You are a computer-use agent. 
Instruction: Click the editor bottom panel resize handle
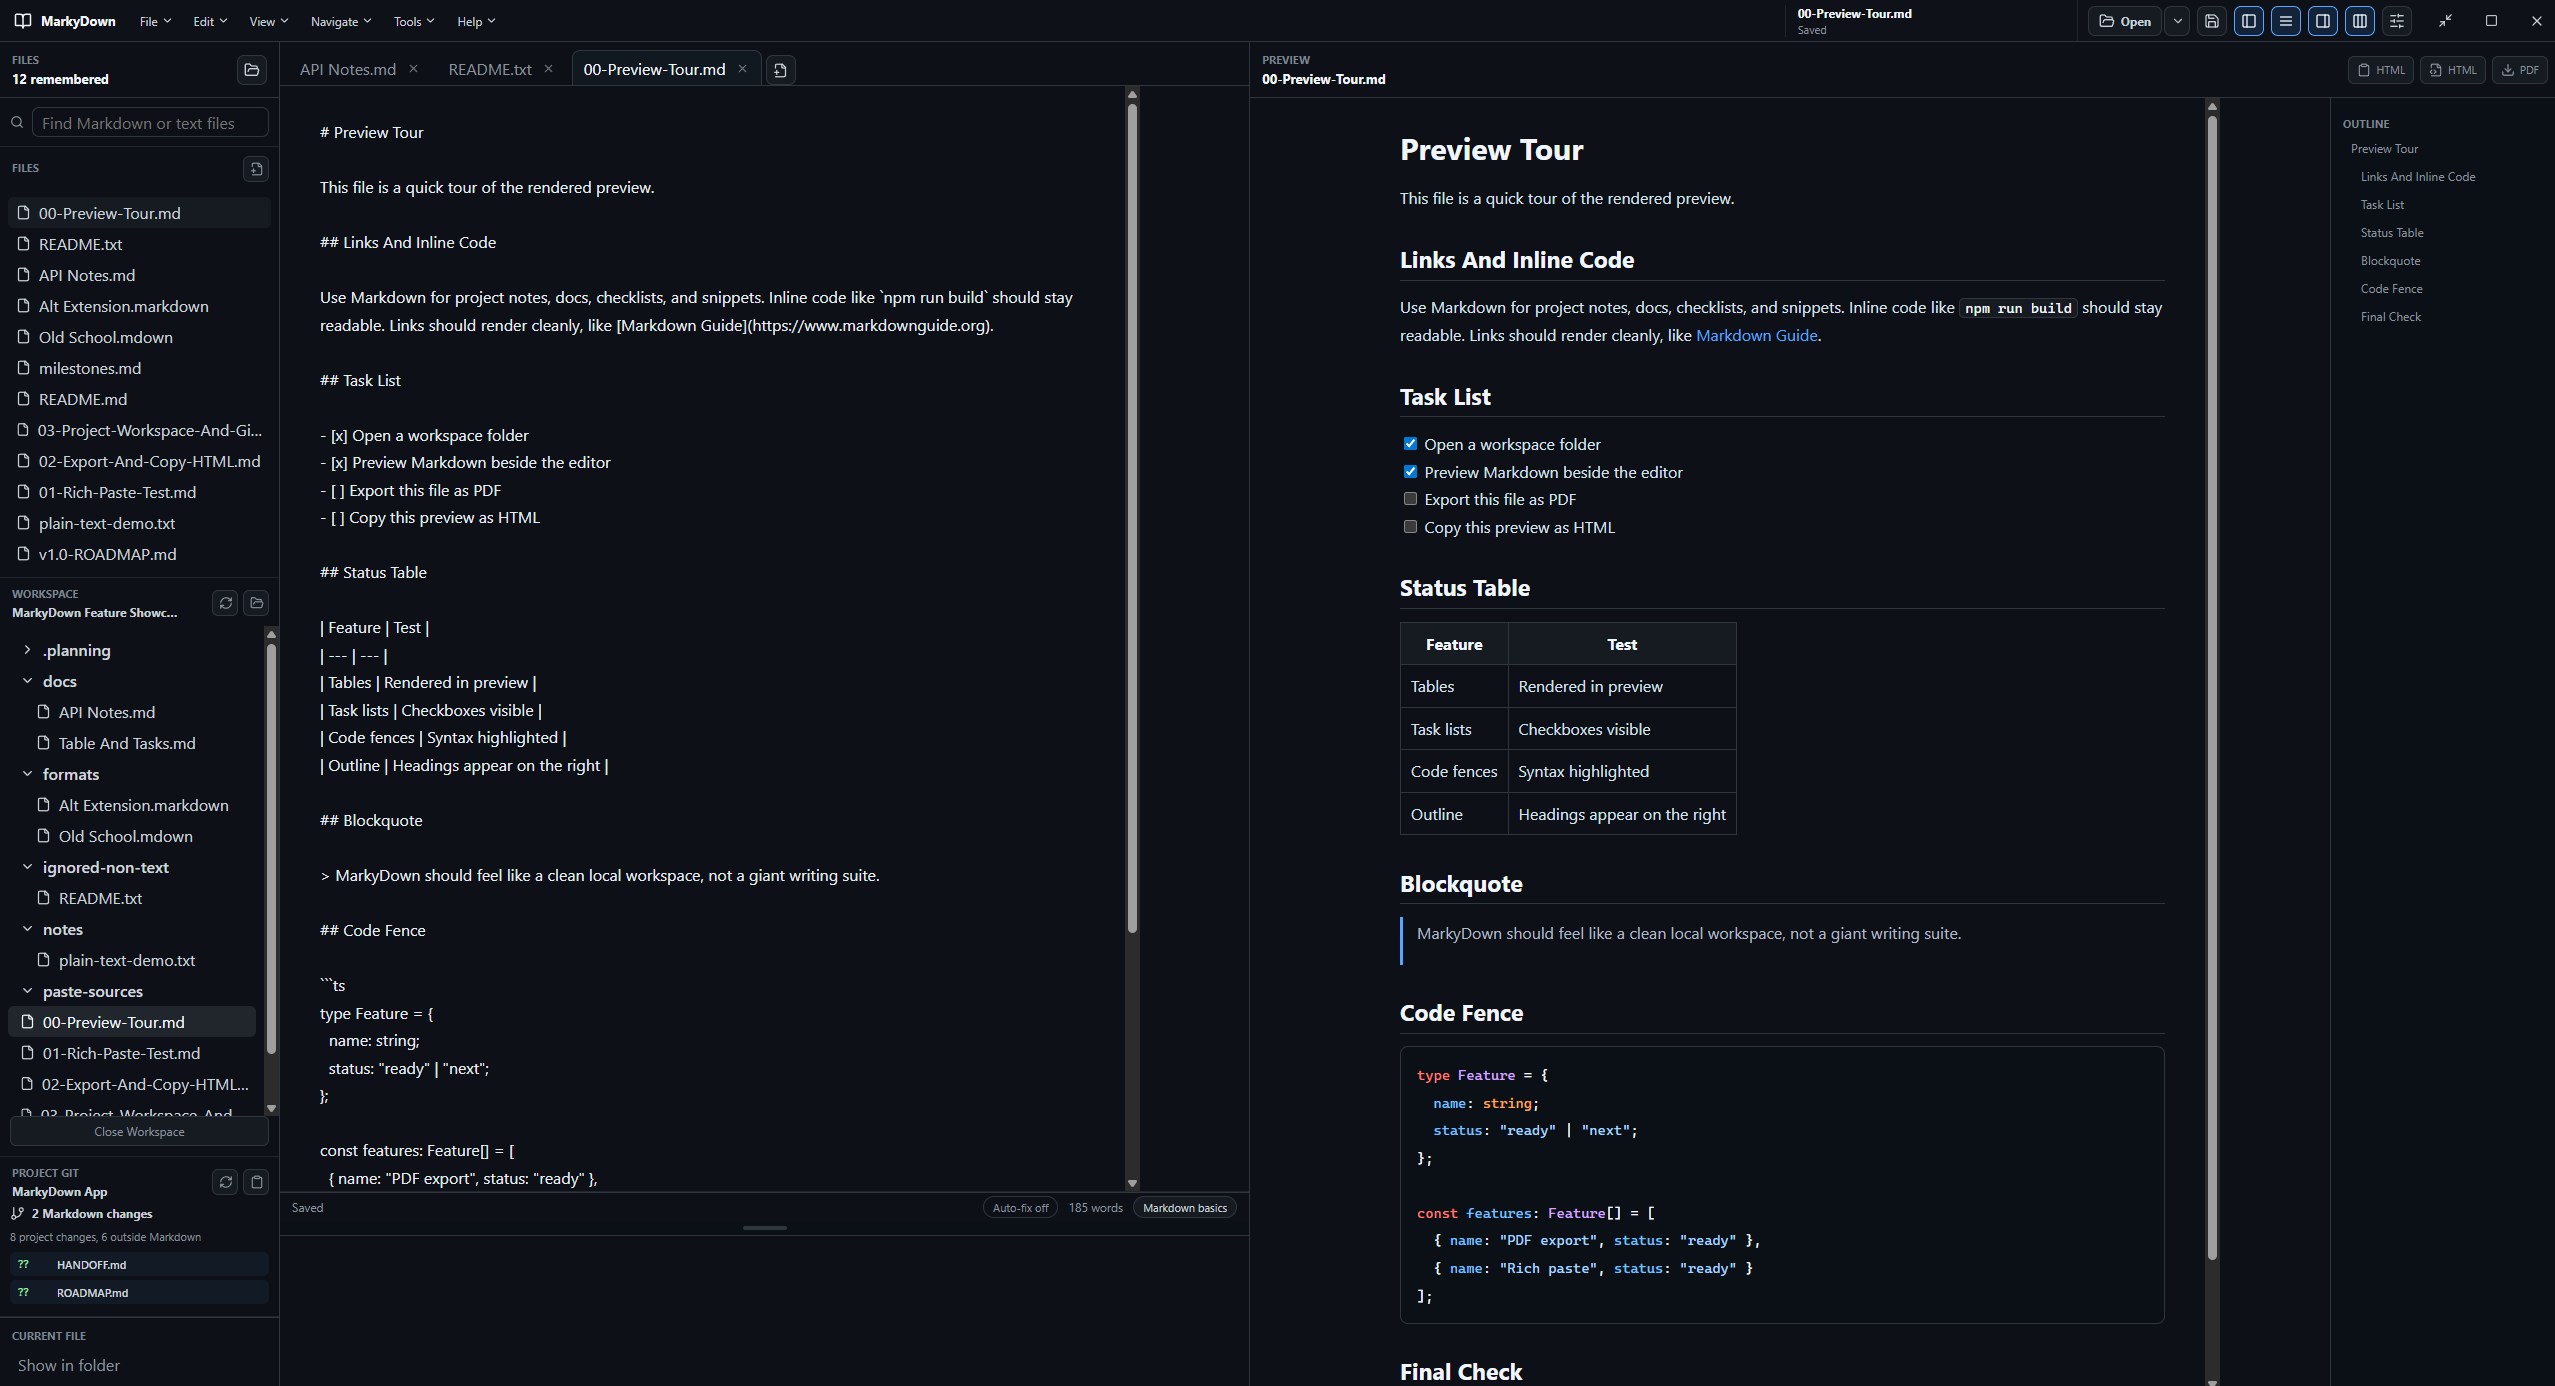pos(765,1228)
